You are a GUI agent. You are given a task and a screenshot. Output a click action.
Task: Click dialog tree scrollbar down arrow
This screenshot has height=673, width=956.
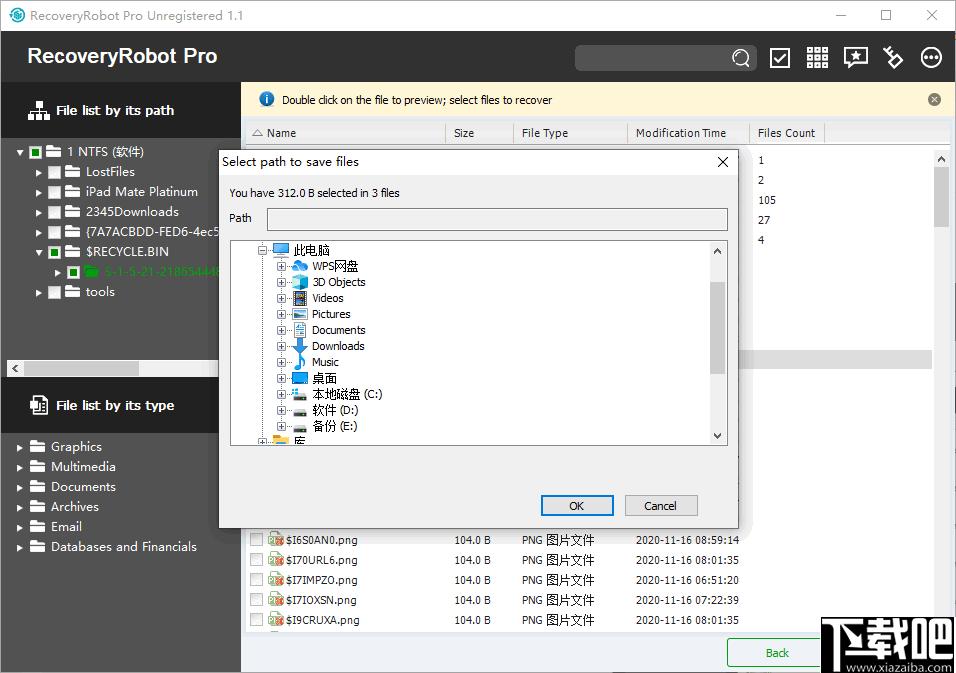718,436
